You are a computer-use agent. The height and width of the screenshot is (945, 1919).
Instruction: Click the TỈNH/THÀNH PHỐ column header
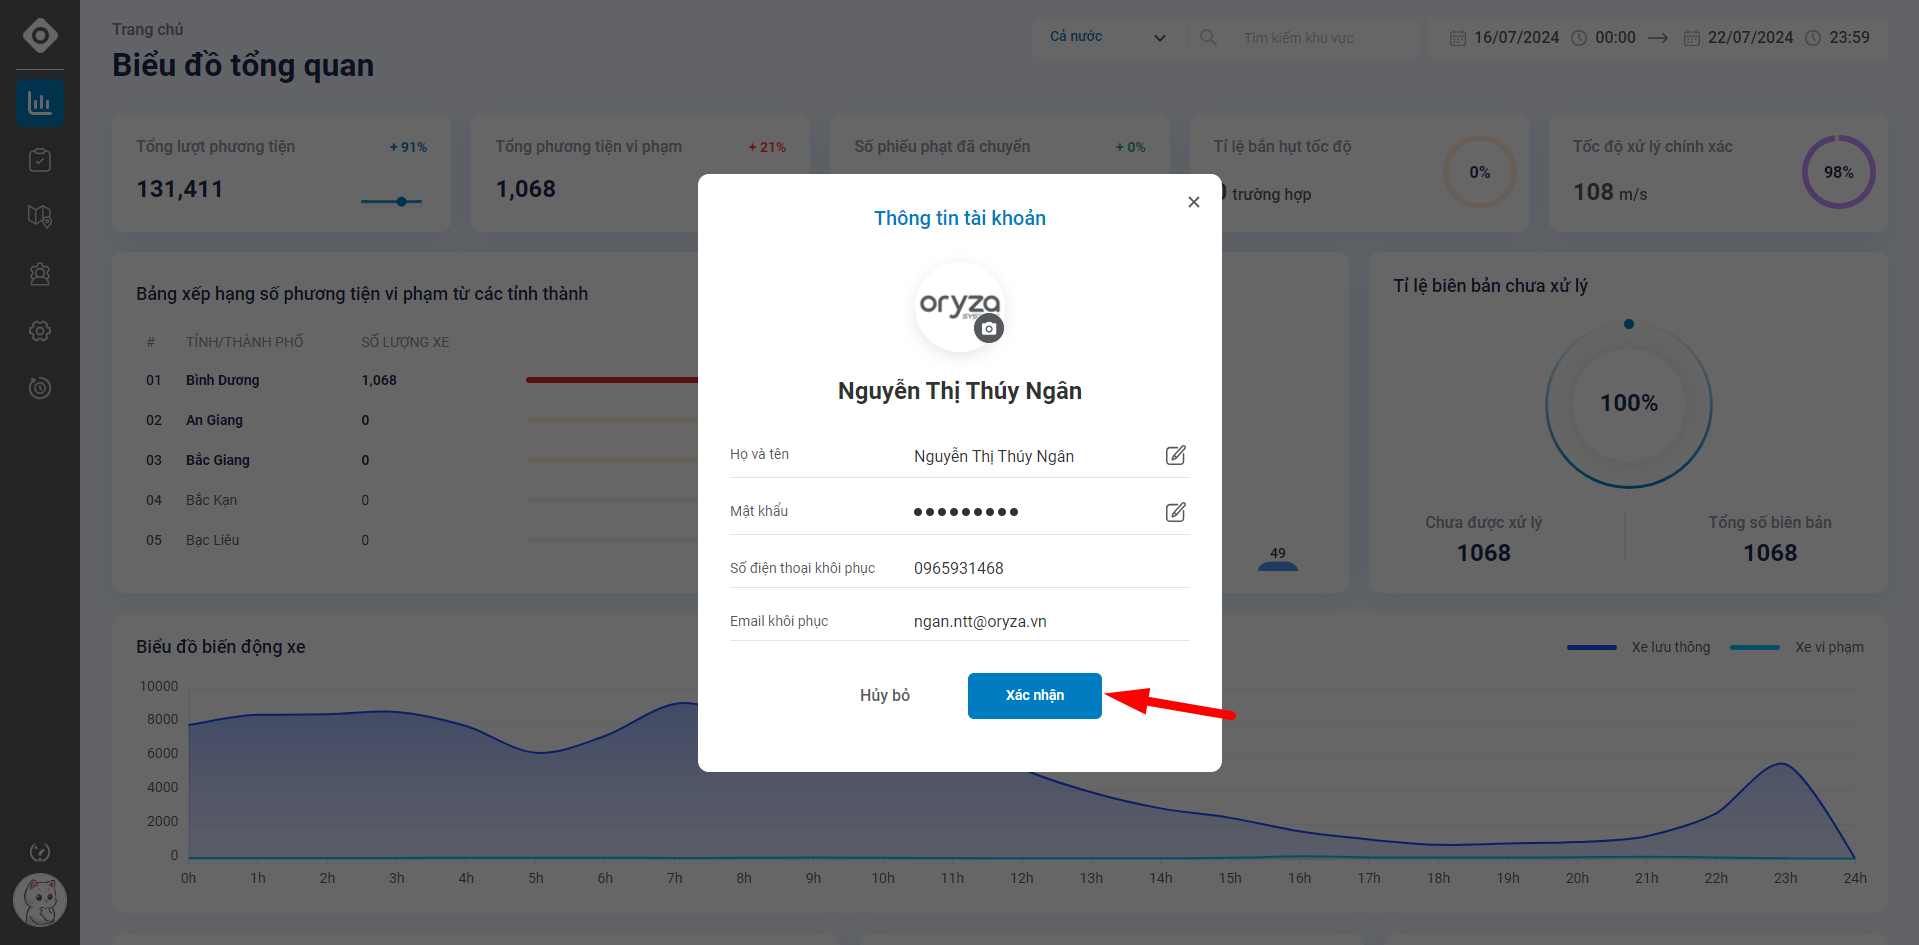pos(244,342)
